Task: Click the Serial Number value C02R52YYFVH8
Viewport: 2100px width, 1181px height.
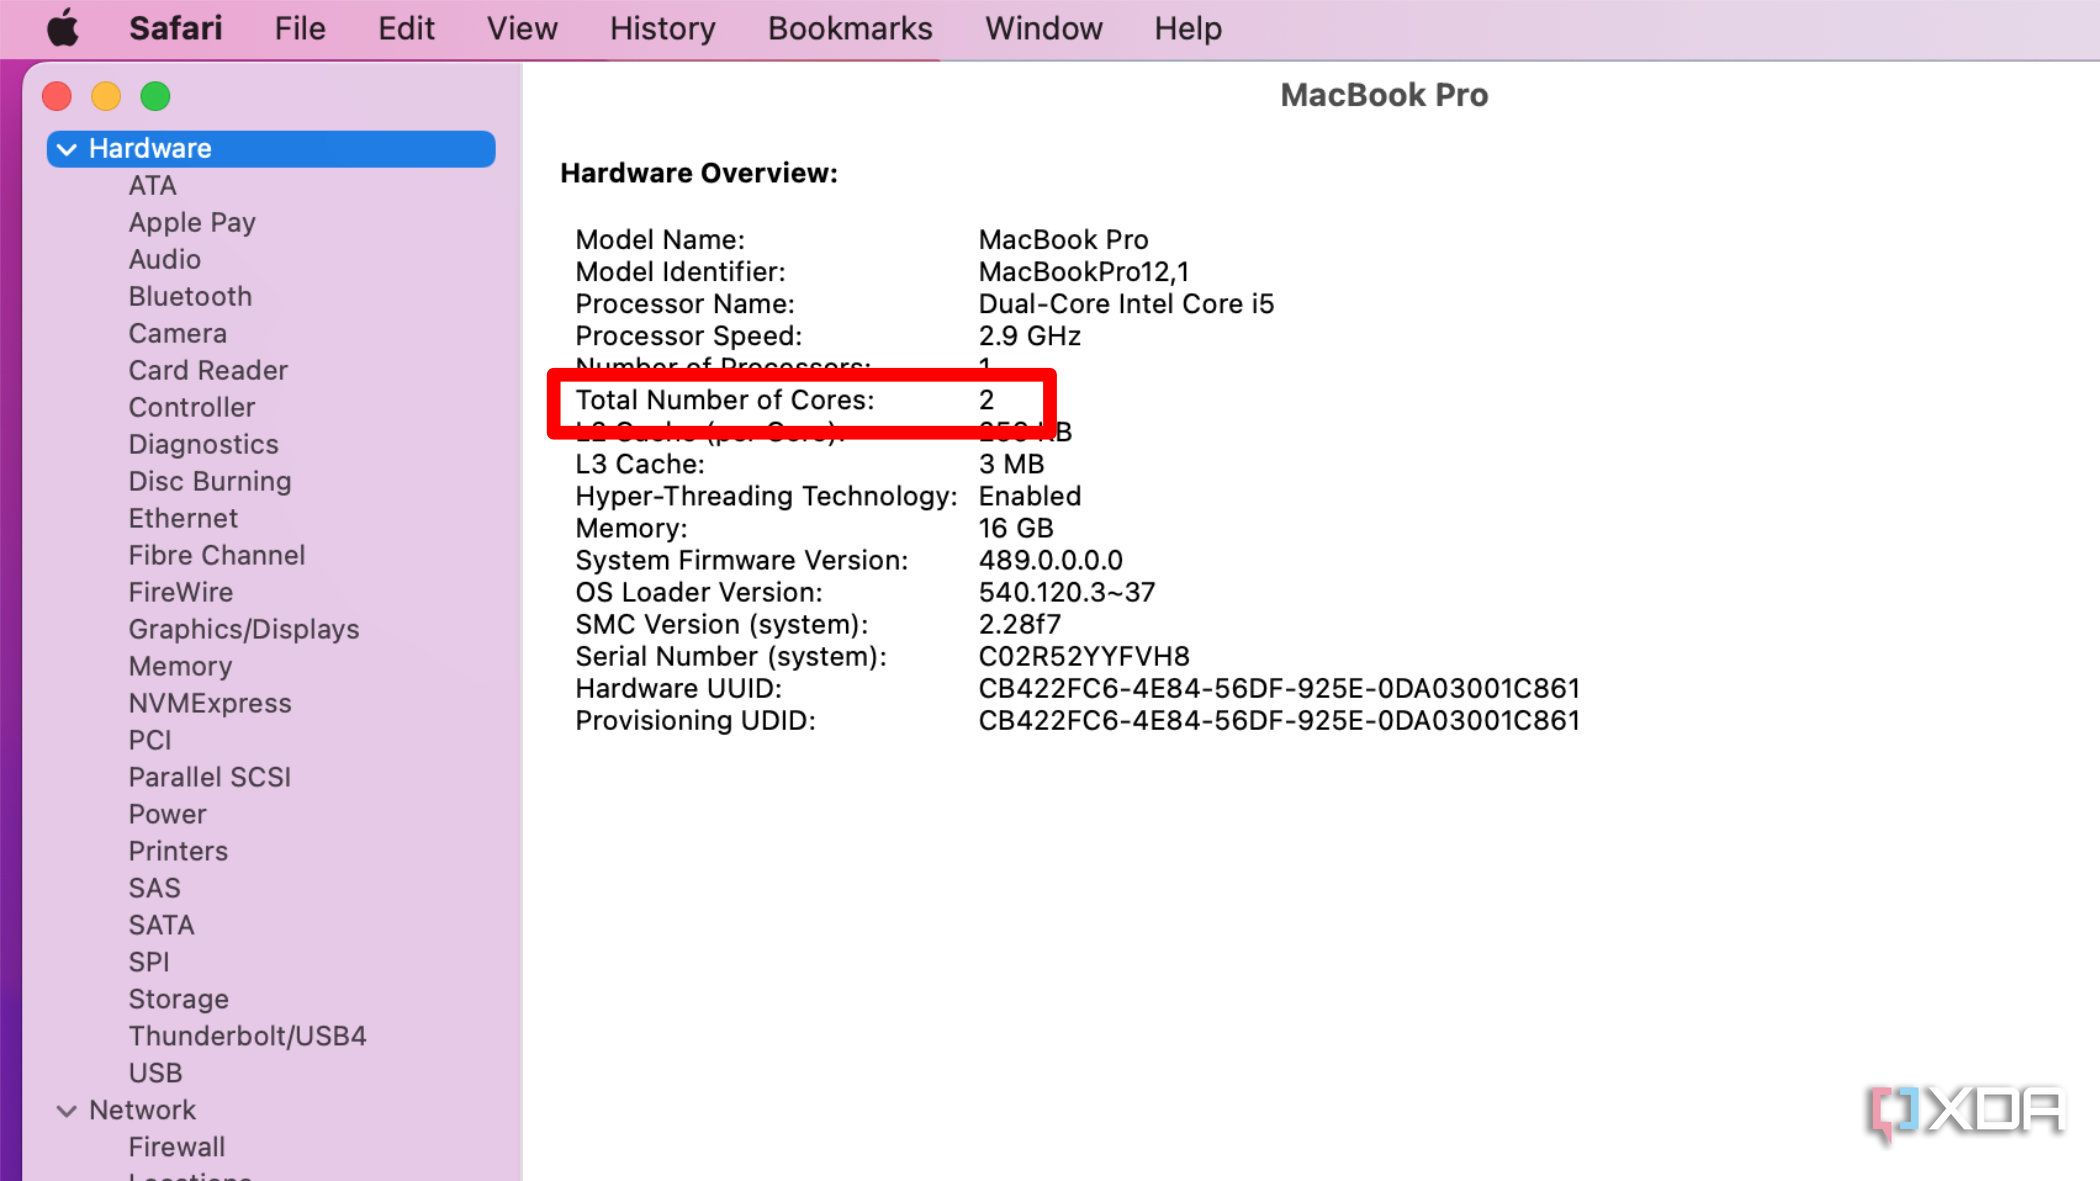Action: (x=1083, y=657)
